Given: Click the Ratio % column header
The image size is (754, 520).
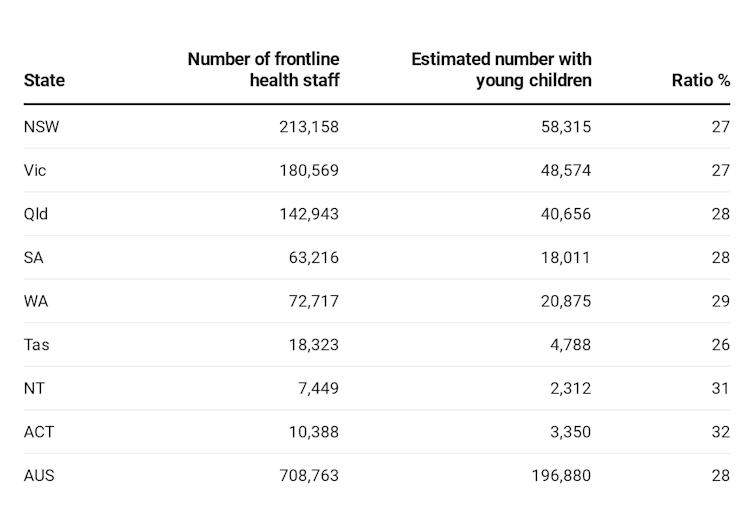Looking at the screenshot, I should pyautogui.click(x=700, y=80).
